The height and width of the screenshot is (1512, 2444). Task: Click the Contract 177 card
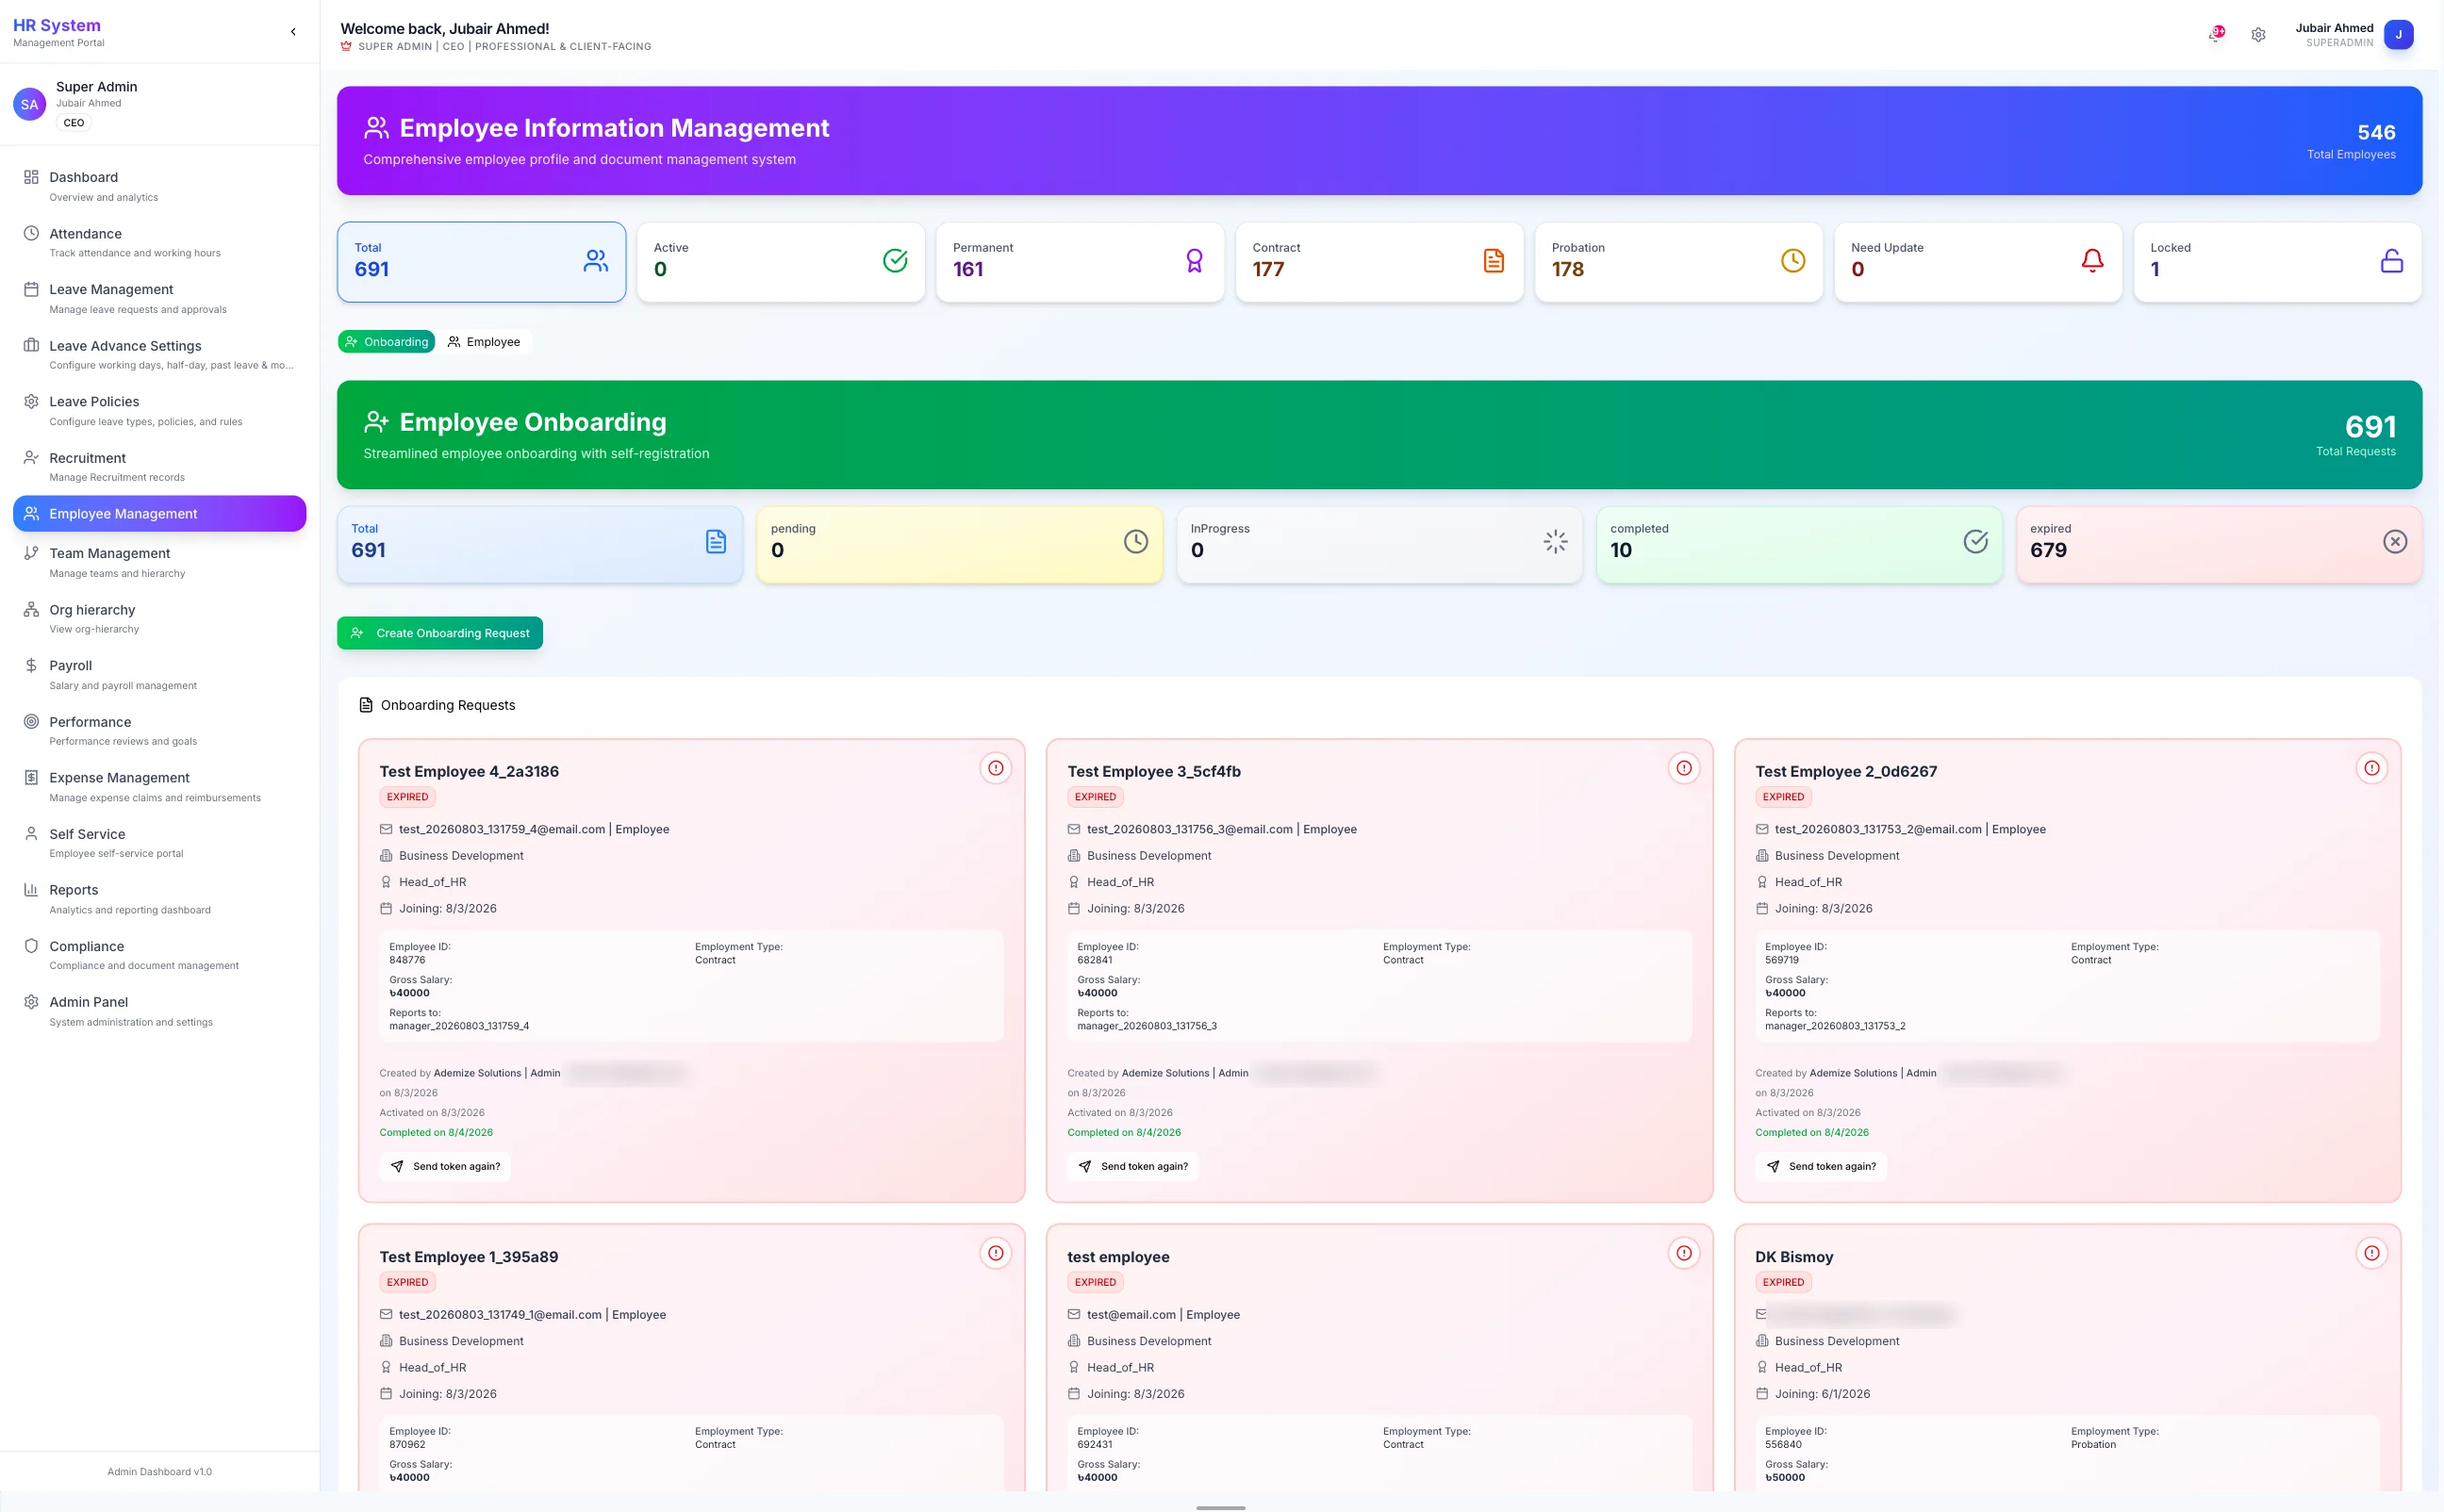(1380, 262)
